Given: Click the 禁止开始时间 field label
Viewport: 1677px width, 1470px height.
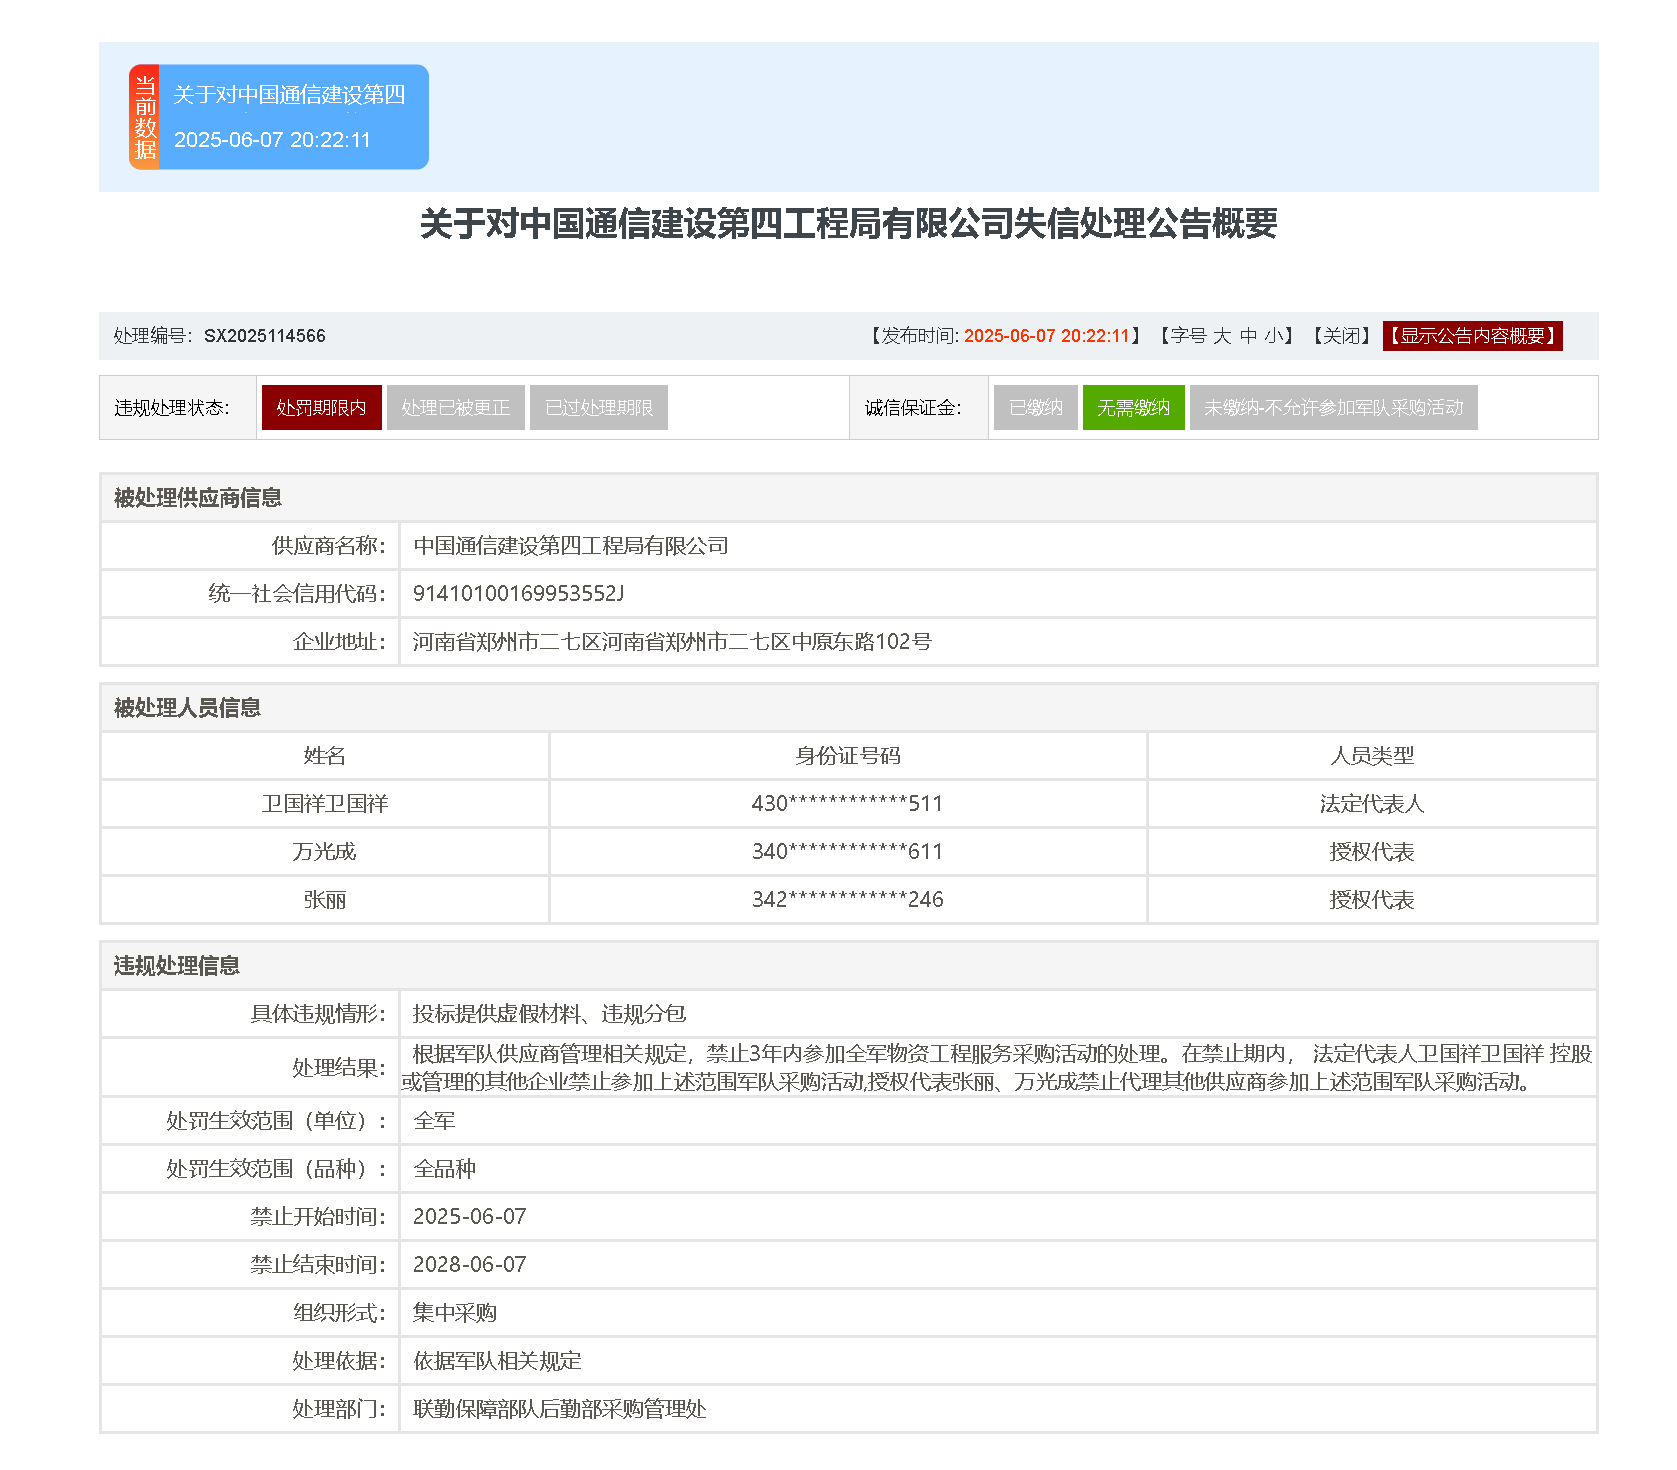Looking at the screenshot, I should point(318,1217).
